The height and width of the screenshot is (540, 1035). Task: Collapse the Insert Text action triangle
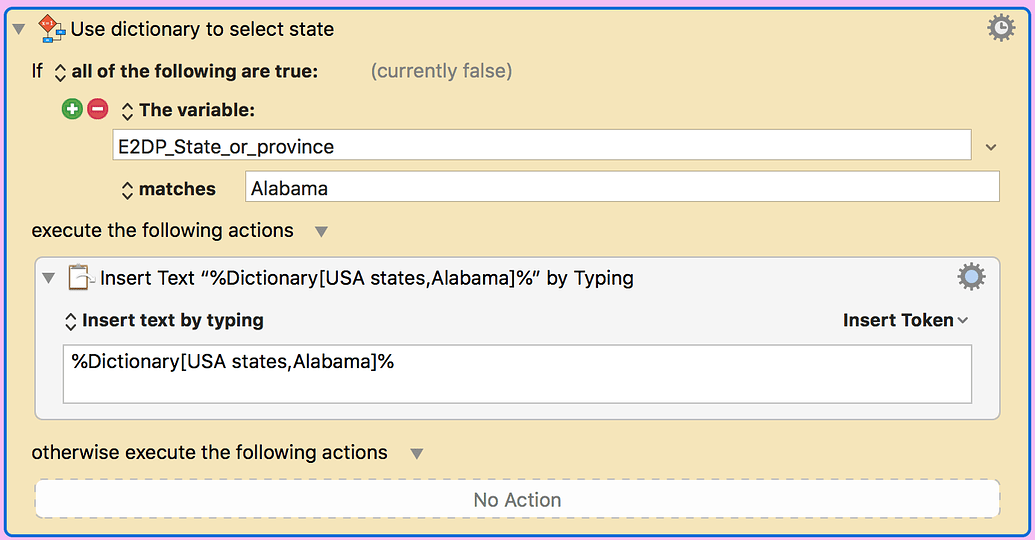[48, 278]
